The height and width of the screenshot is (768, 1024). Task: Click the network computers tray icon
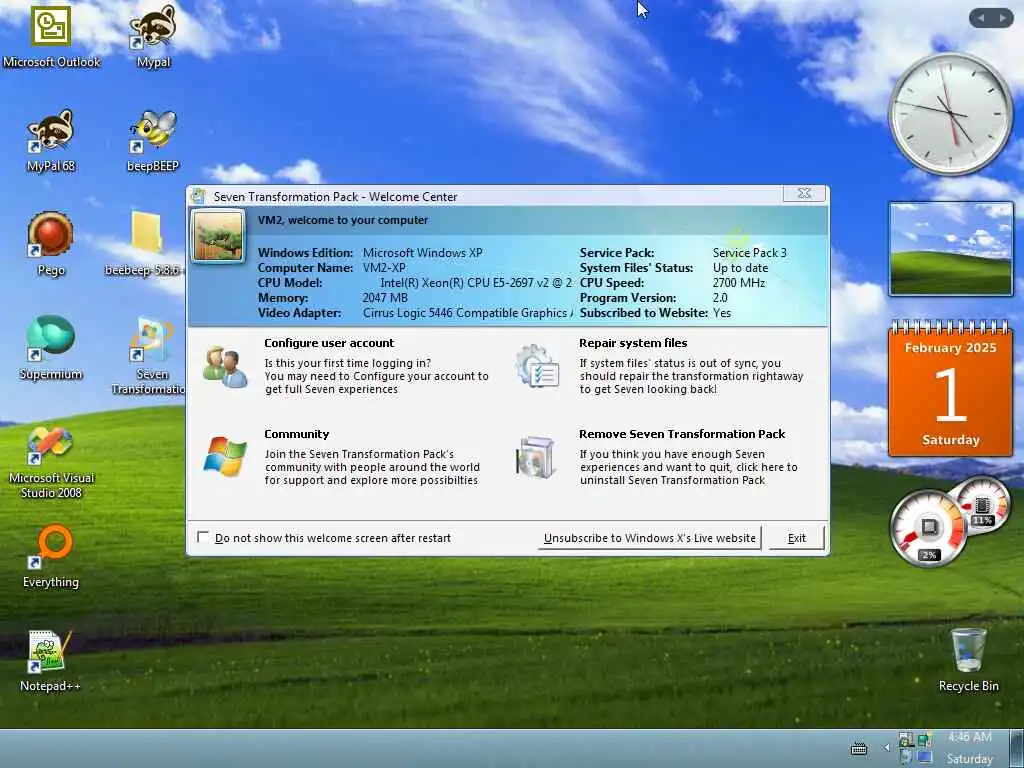coord(924,740)
